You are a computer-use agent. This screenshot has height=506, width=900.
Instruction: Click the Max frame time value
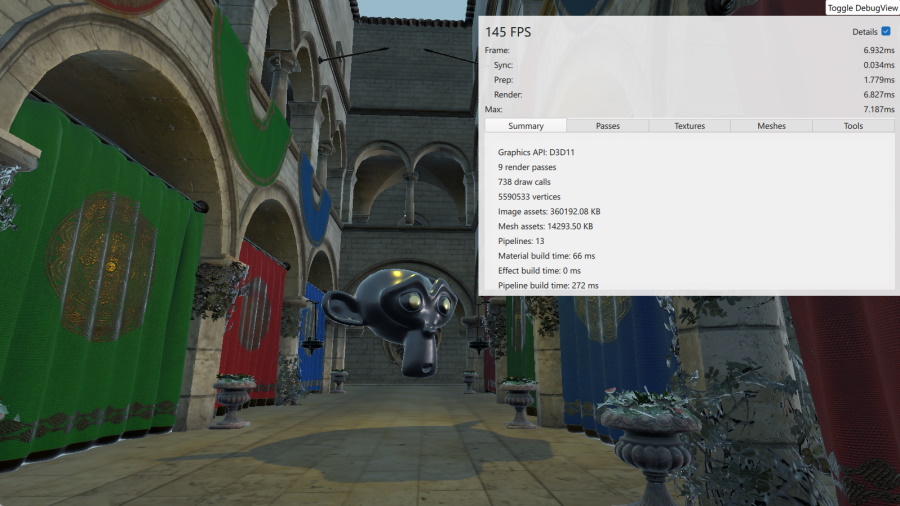tap(879, 109)
